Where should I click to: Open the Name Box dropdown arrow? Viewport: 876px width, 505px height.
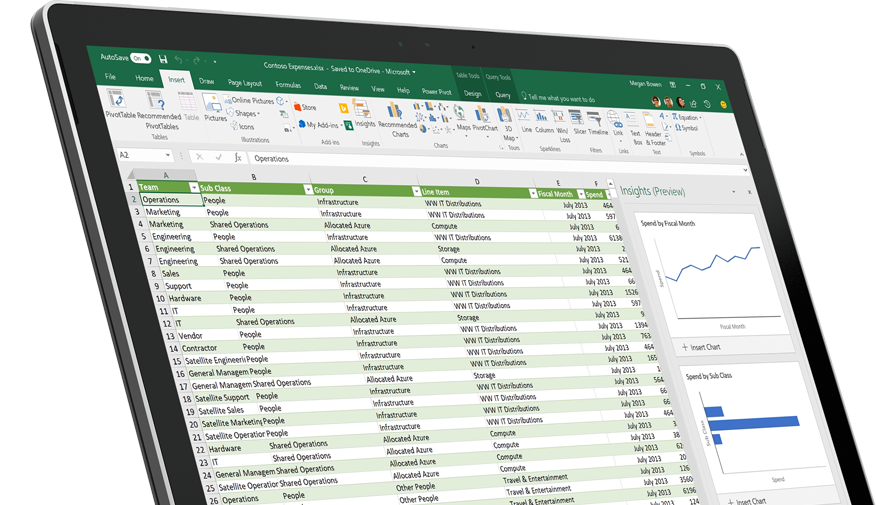[x=167, y=156]
